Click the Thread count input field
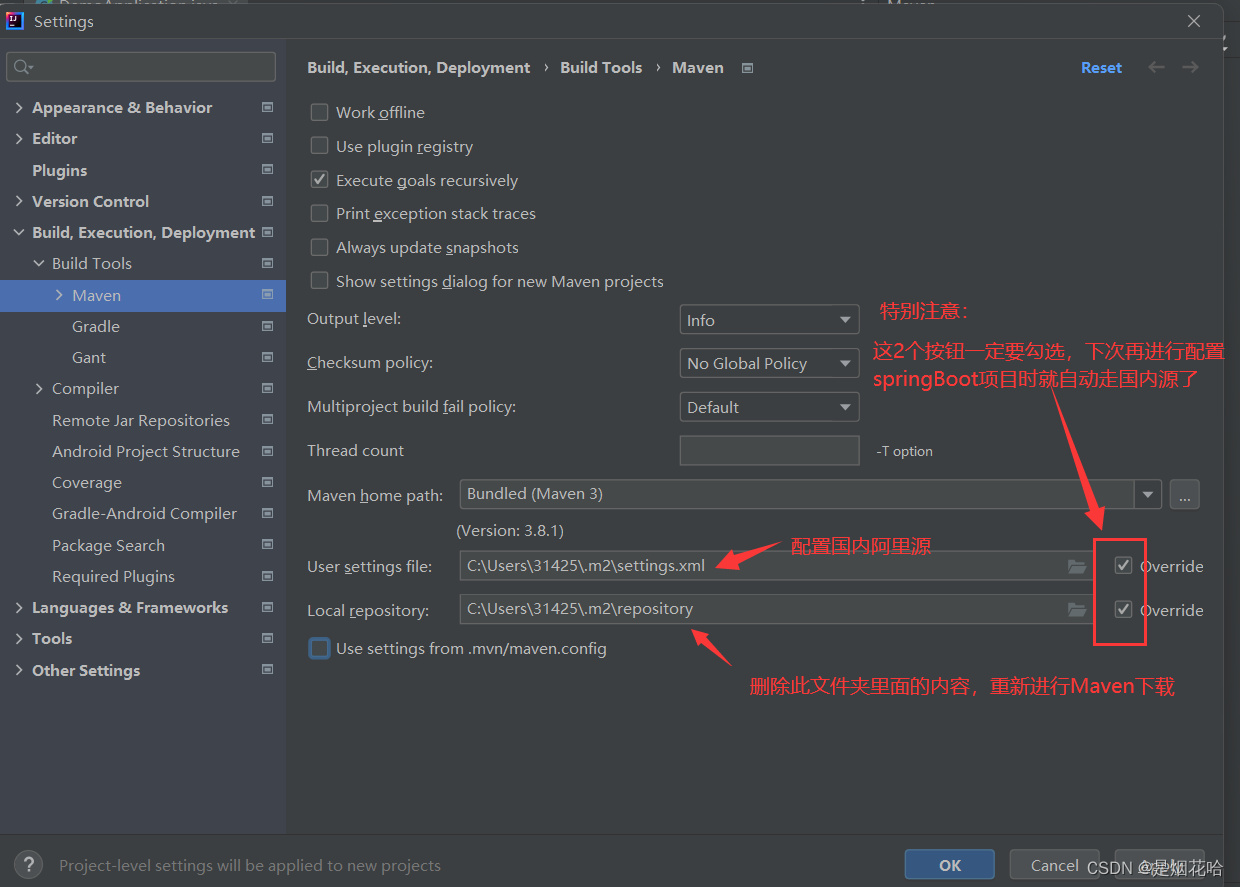The image size is (1240, 887). 769,450
